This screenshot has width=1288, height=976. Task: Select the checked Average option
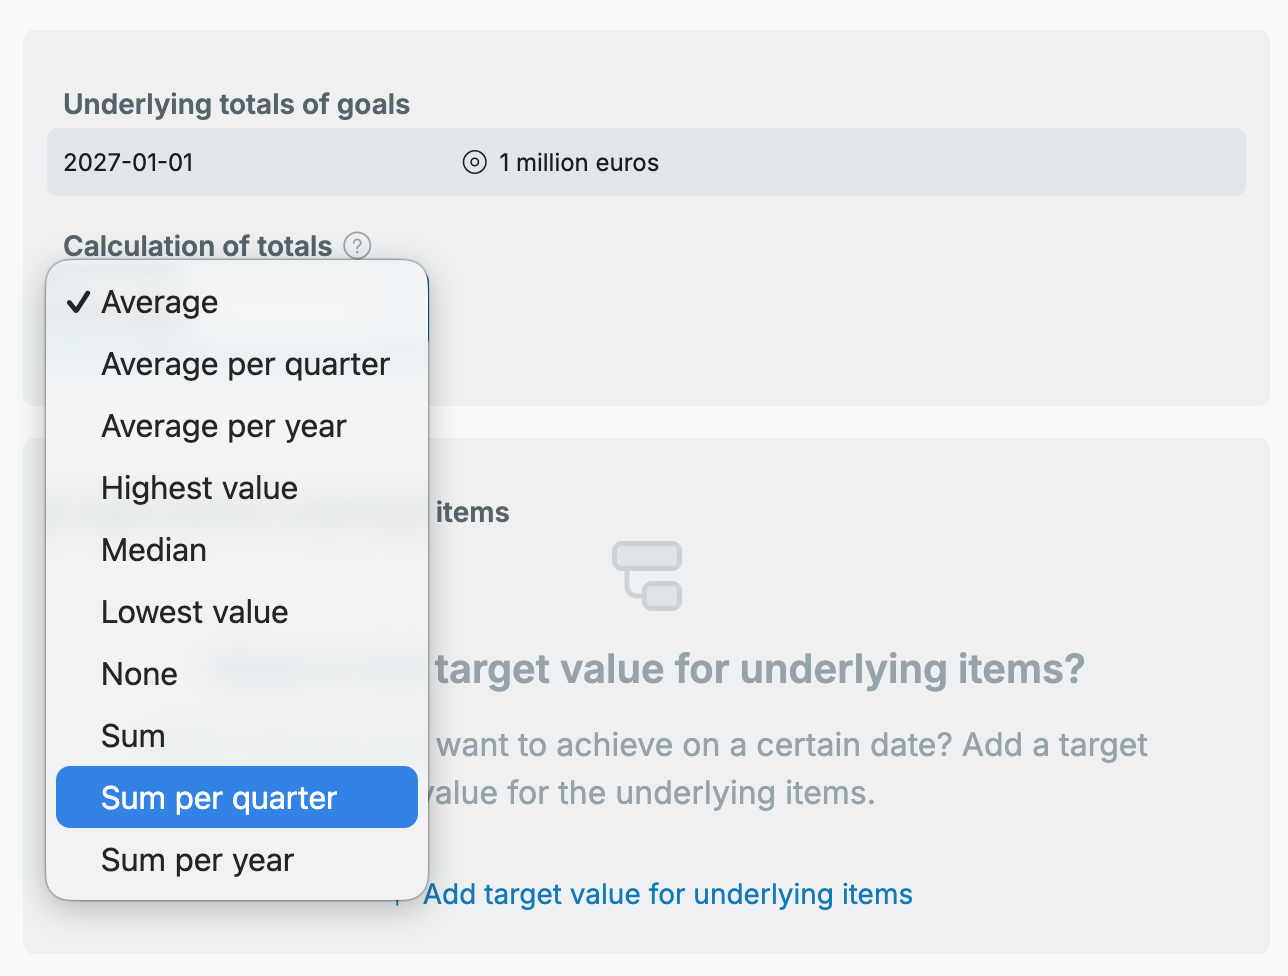click(160, 302)
